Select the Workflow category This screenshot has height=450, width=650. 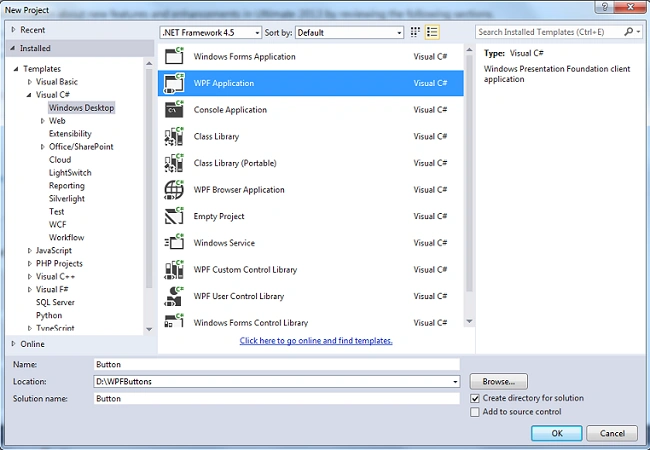point(67,237)
